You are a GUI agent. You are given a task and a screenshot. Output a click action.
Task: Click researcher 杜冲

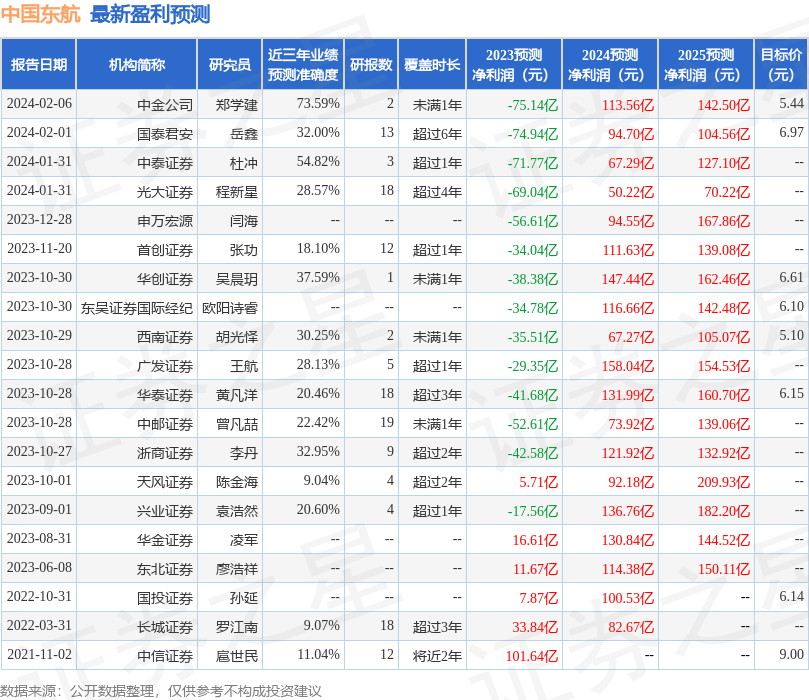pyautogui.click(x=244, y=163)
